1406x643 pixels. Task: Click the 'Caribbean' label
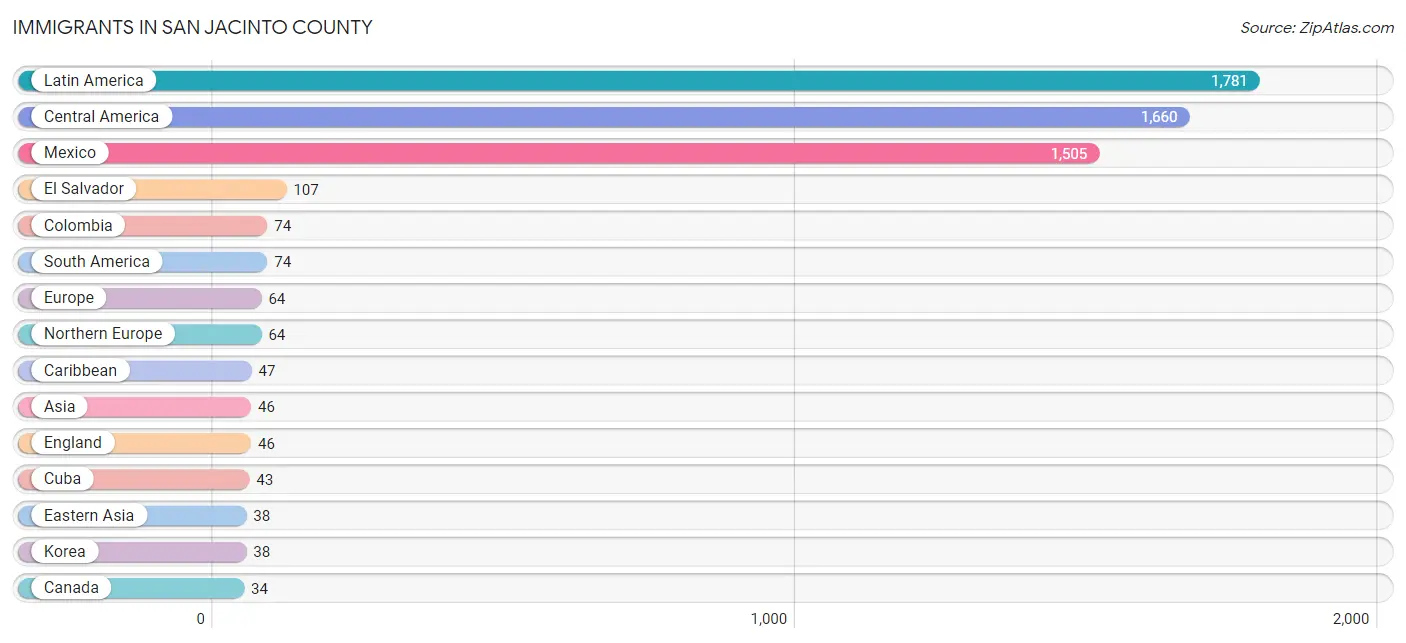80,371
